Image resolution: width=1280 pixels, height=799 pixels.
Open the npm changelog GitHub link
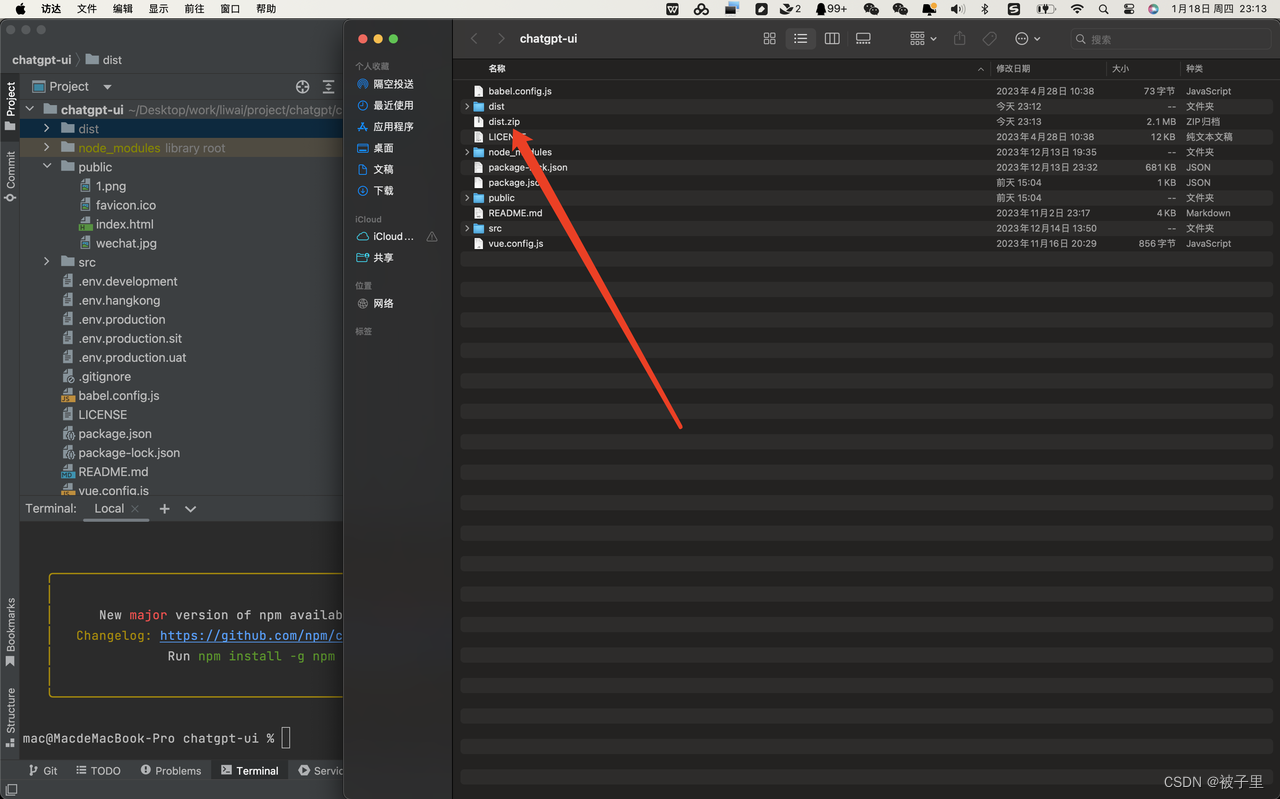click(x=251, y=635)
